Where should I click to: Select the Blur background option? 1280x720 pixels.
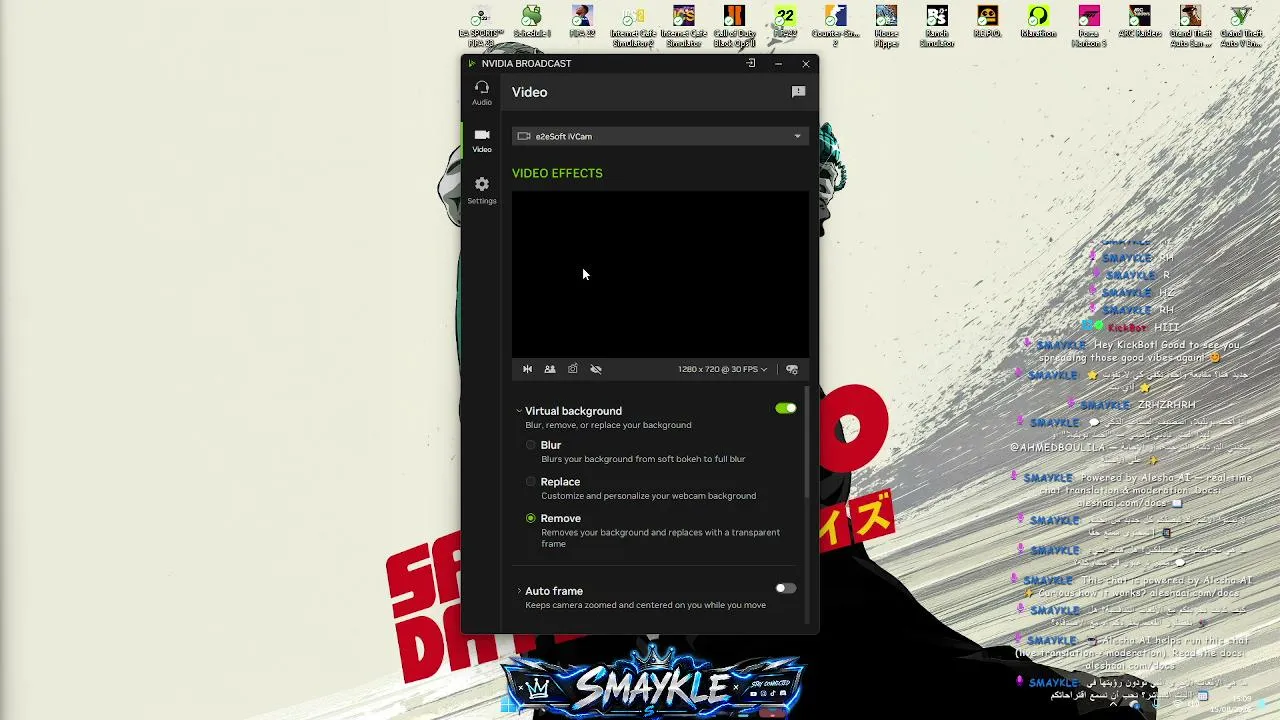coord(531,445)
